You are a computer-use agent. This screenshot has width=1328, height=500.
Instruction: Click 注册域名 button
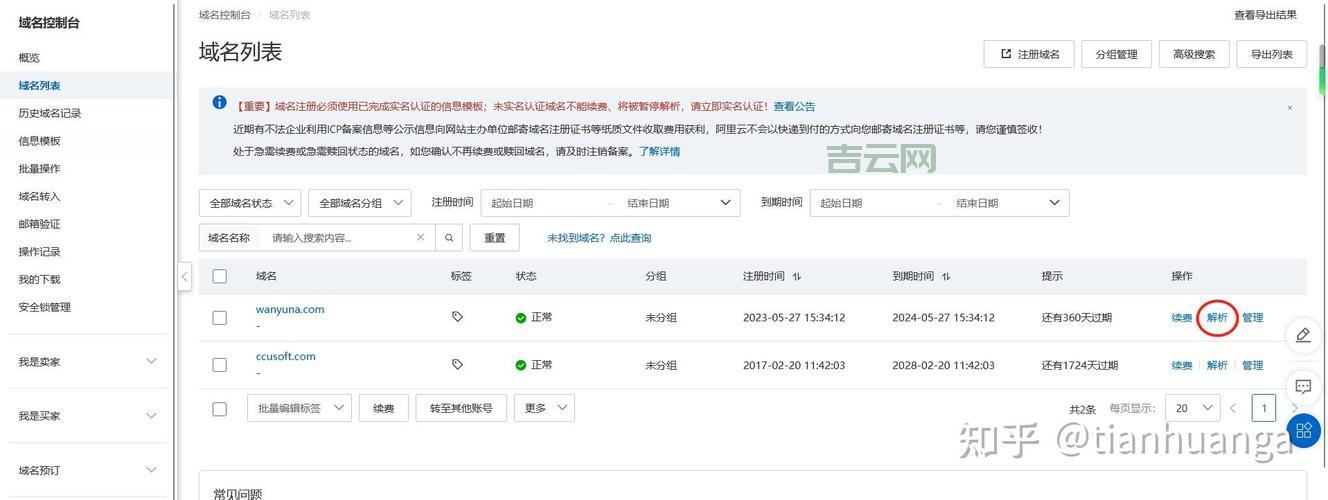(x=1029, y=54)
